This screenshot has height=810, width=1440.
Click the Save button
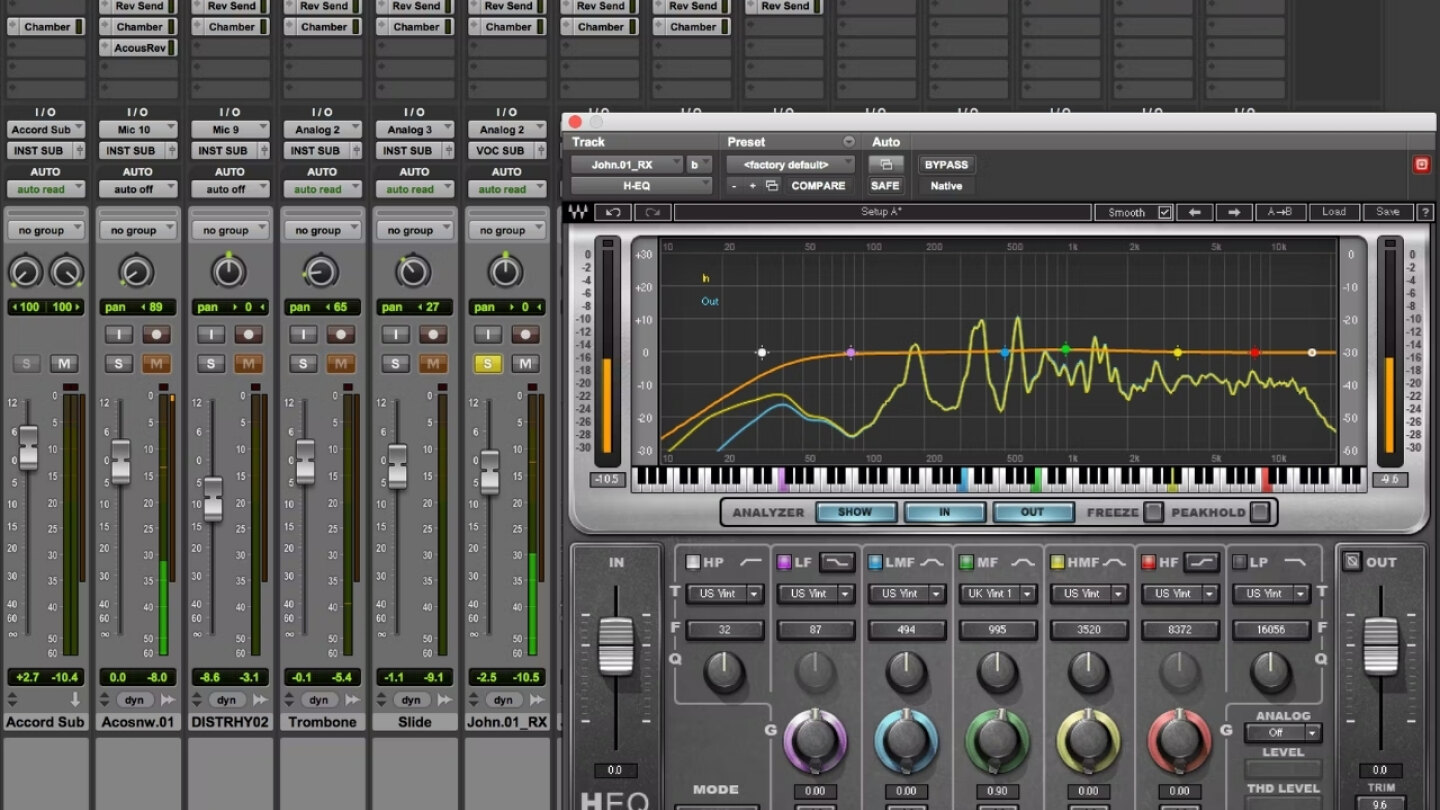(1387, 212)
